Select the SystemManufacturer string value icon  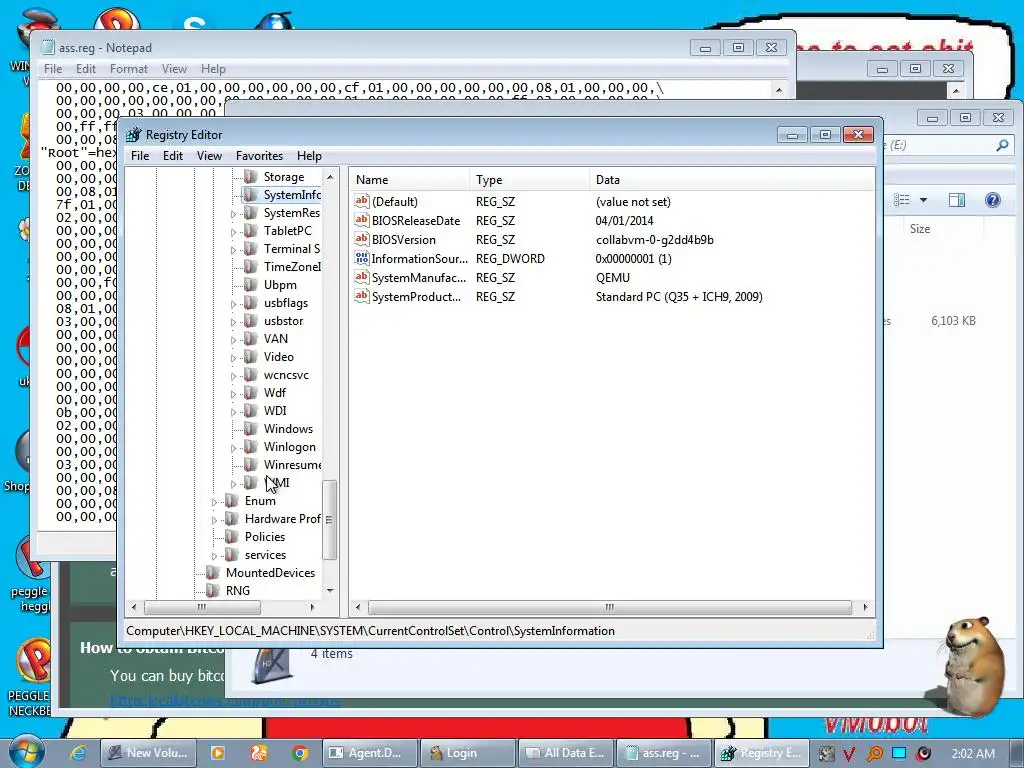[362, 277]
